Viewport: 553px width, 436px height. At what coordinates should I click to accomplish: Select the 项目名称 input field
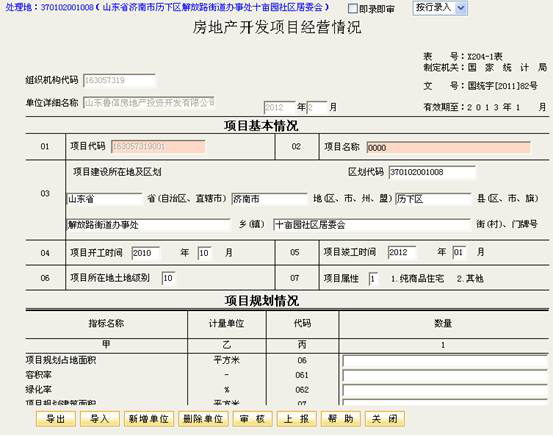click(448, 147)
